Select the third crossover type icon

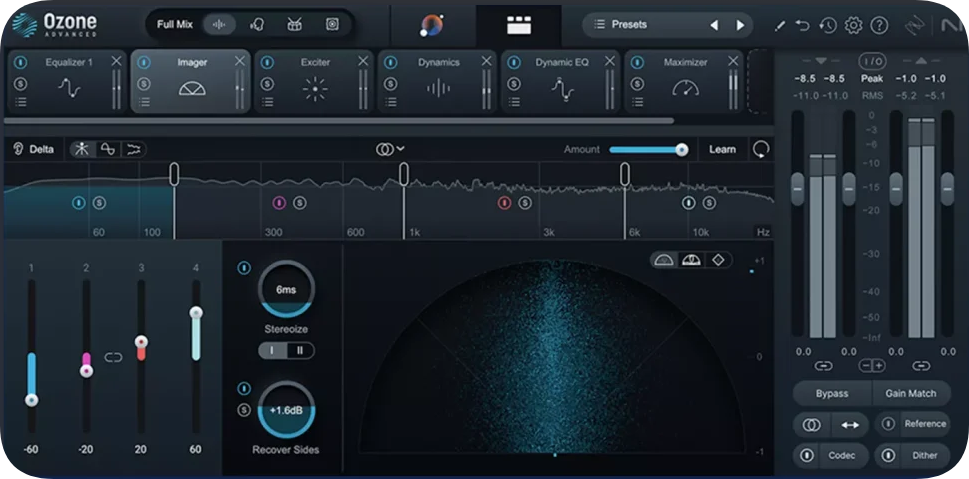133,149
